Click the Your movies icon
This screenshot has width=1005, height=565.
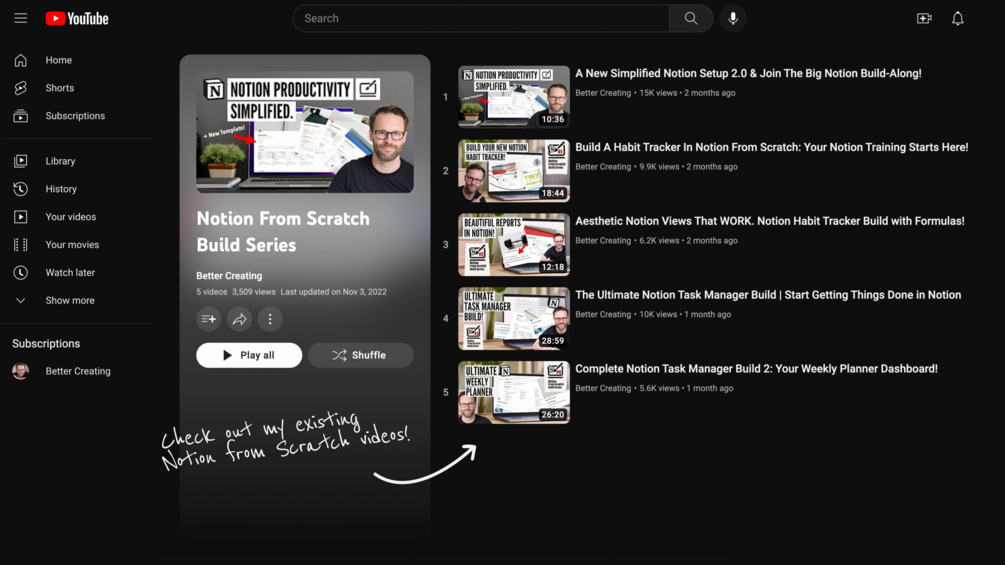21,245
